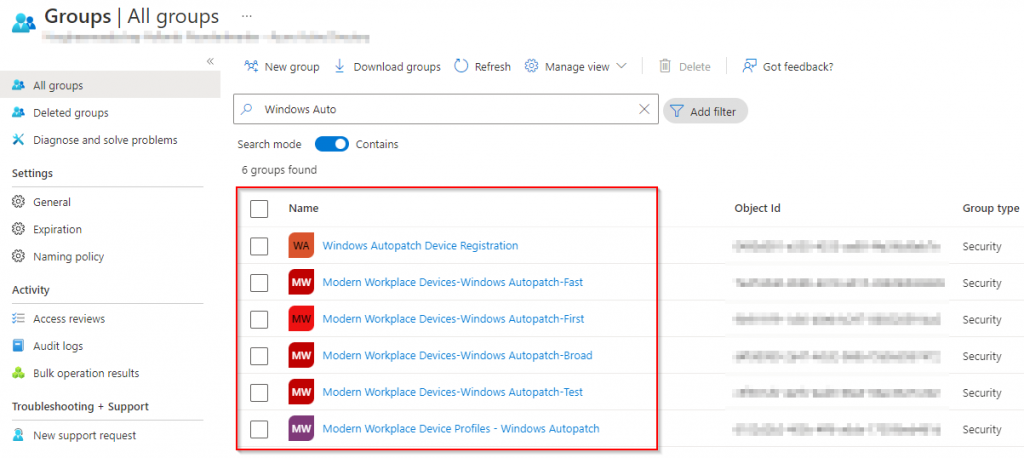Screen dimensions: 1024x458
Task: Click the Got feedback person icon
Action: (x=749, y=66)
